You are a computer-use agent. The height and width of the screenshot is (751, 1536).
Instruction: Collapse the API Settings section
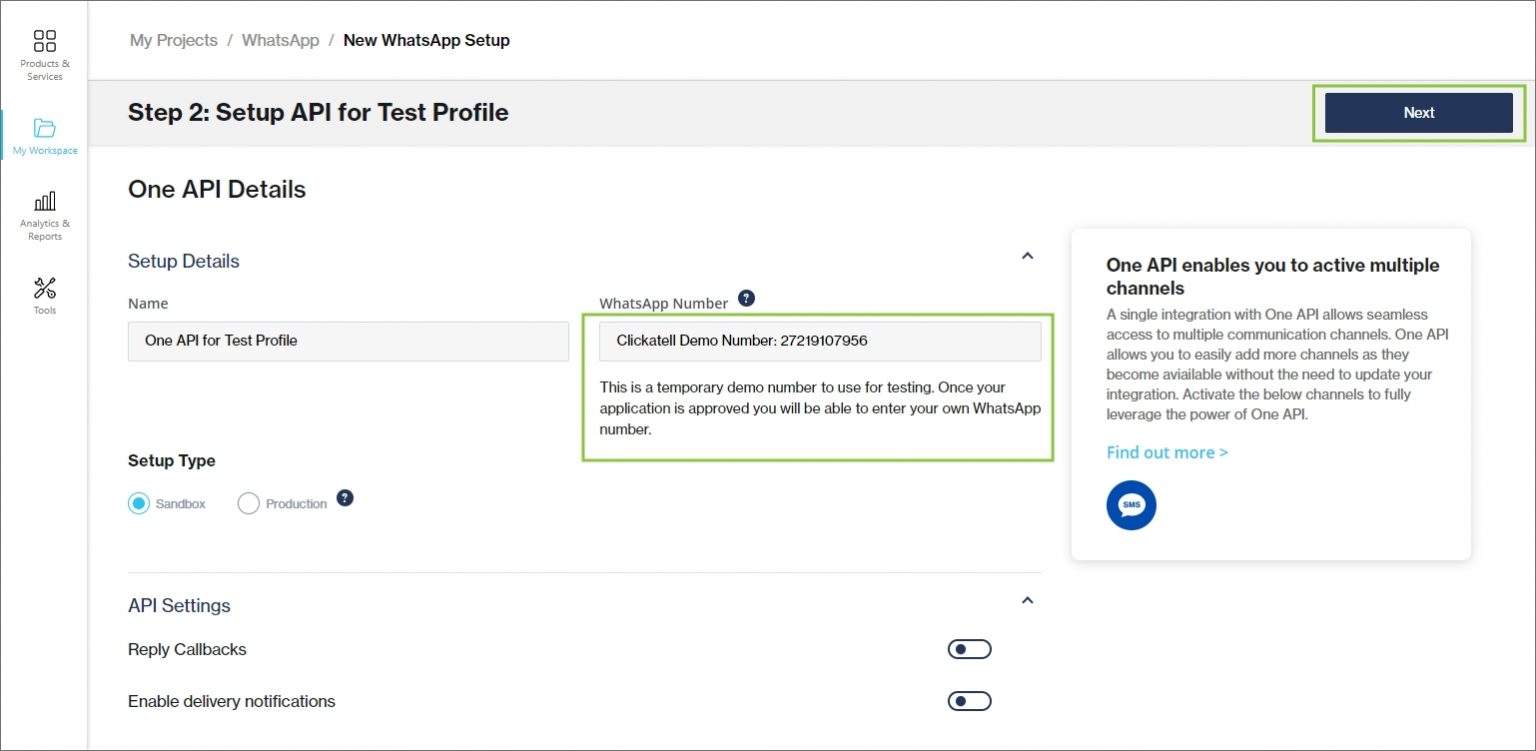[1028, 600]
